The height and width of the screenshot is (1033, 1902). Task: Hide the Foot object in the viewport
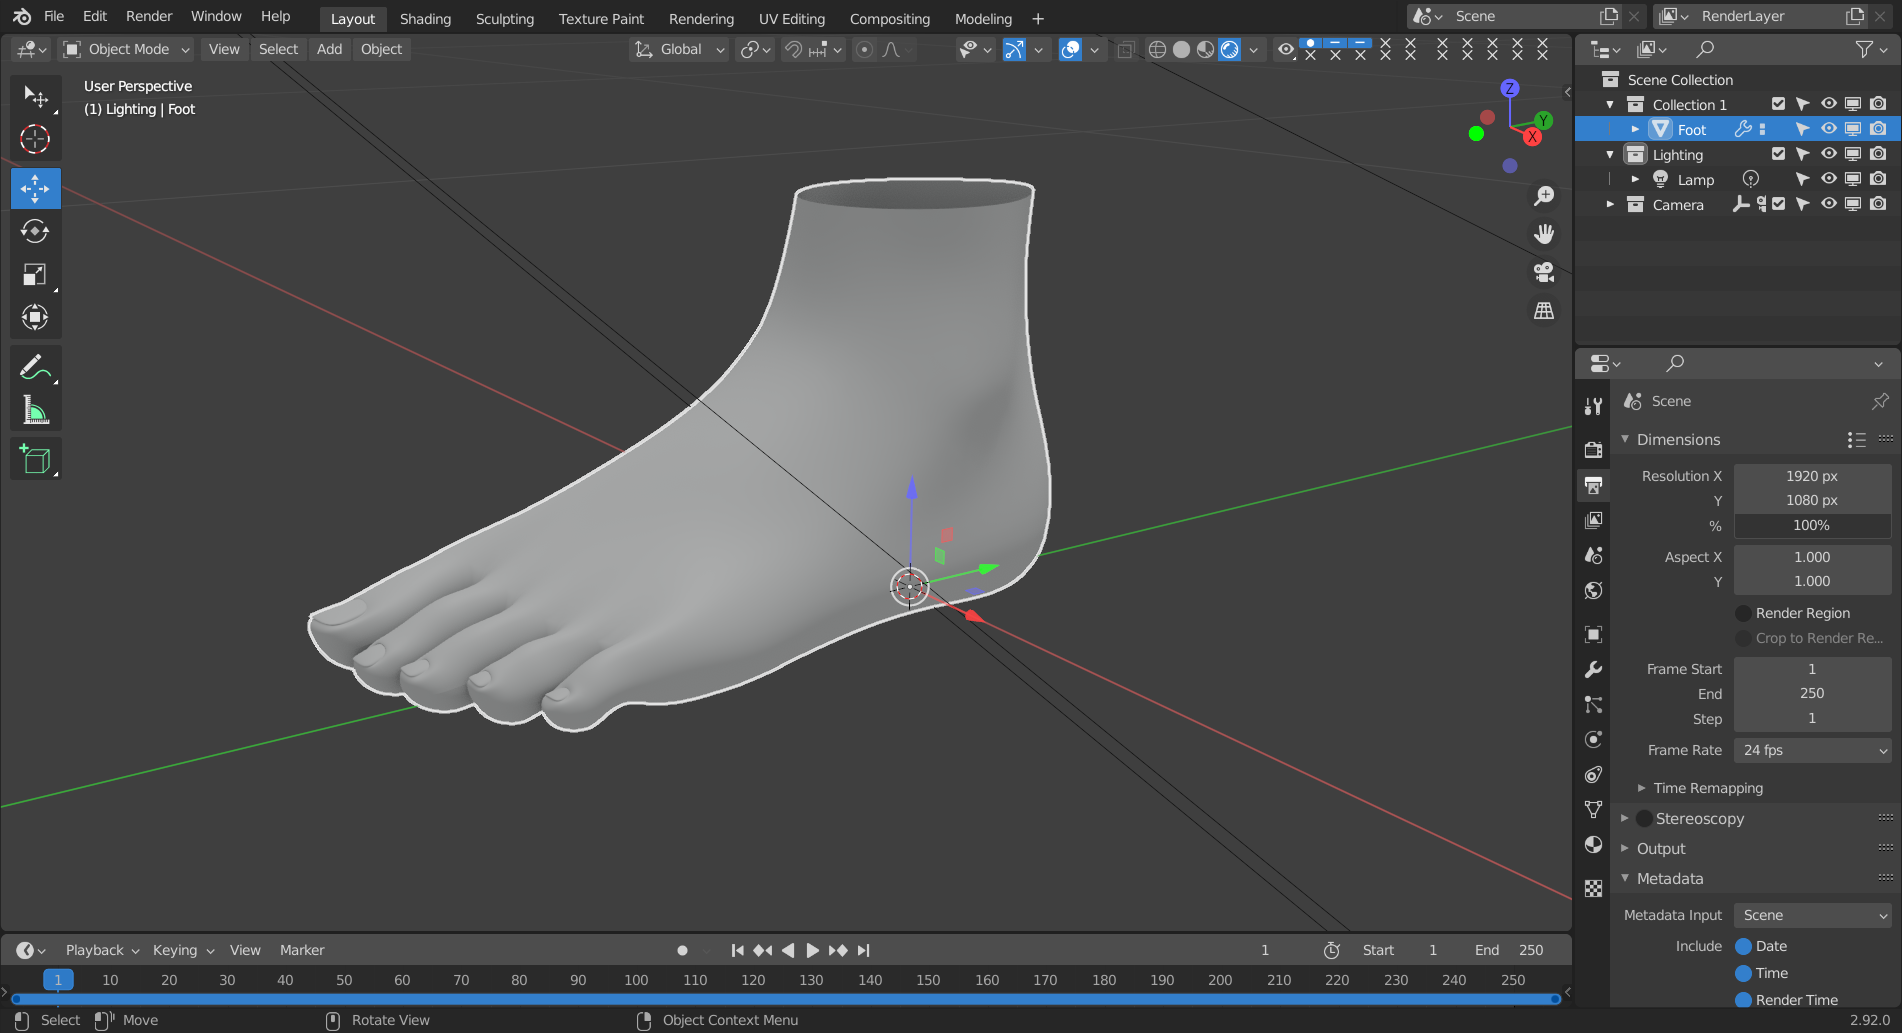(1828, 129)
